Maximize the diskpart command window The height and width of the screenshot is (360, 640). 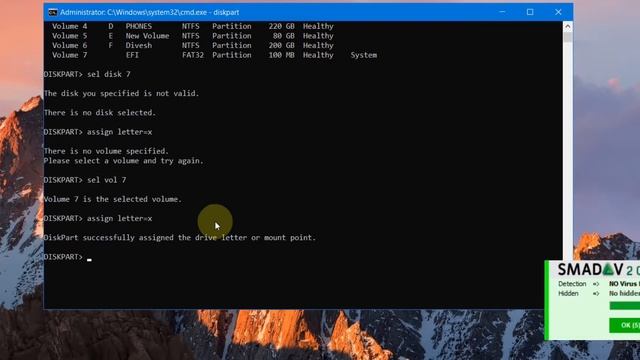(530, 12)
